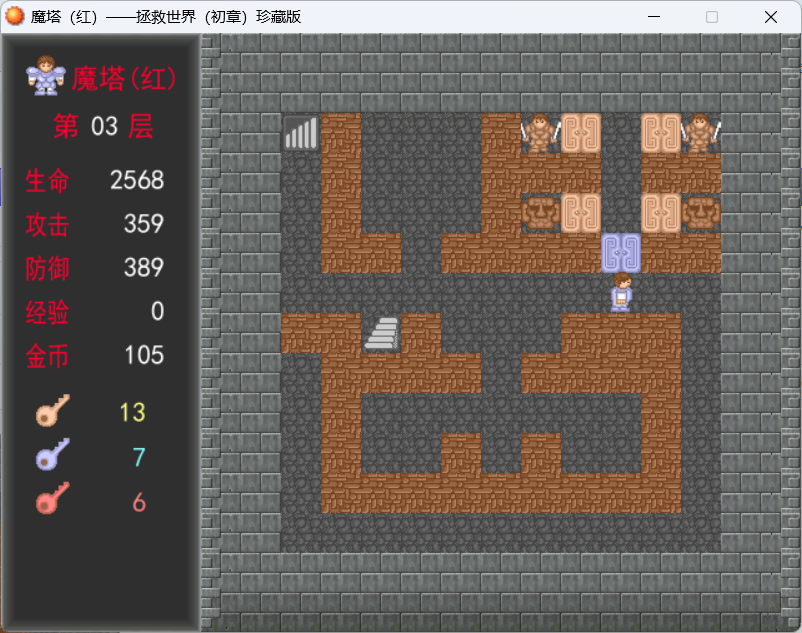The width and height of the screenshot is (802, 633).
Task: Minimize the game window
Action: tap(654, 17)
